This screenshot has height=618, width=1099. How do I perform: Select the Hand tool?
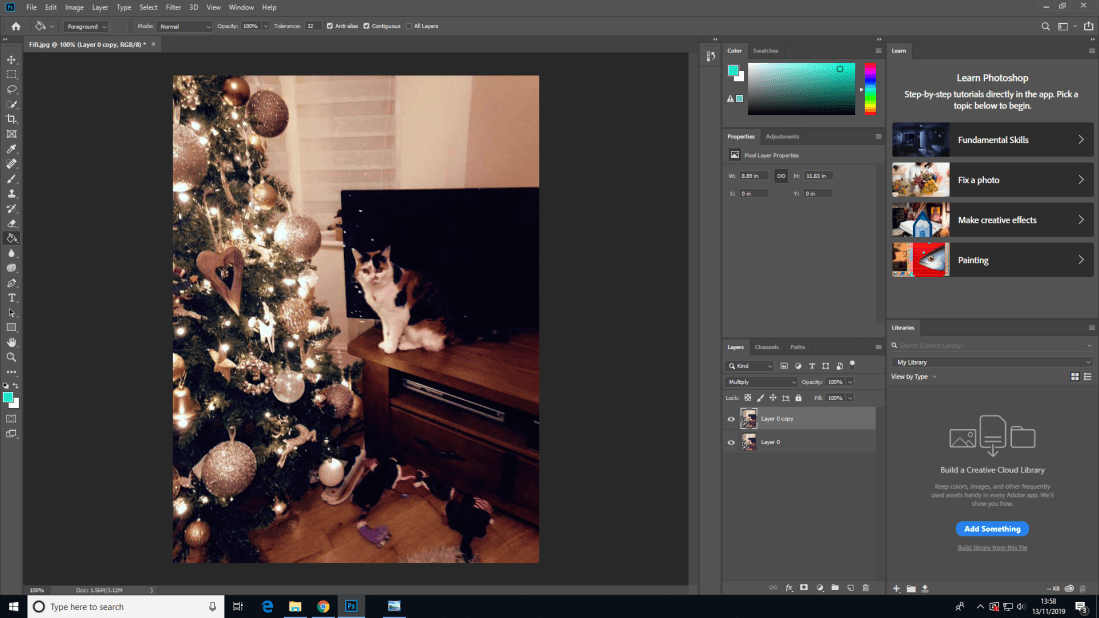(12, 342)
